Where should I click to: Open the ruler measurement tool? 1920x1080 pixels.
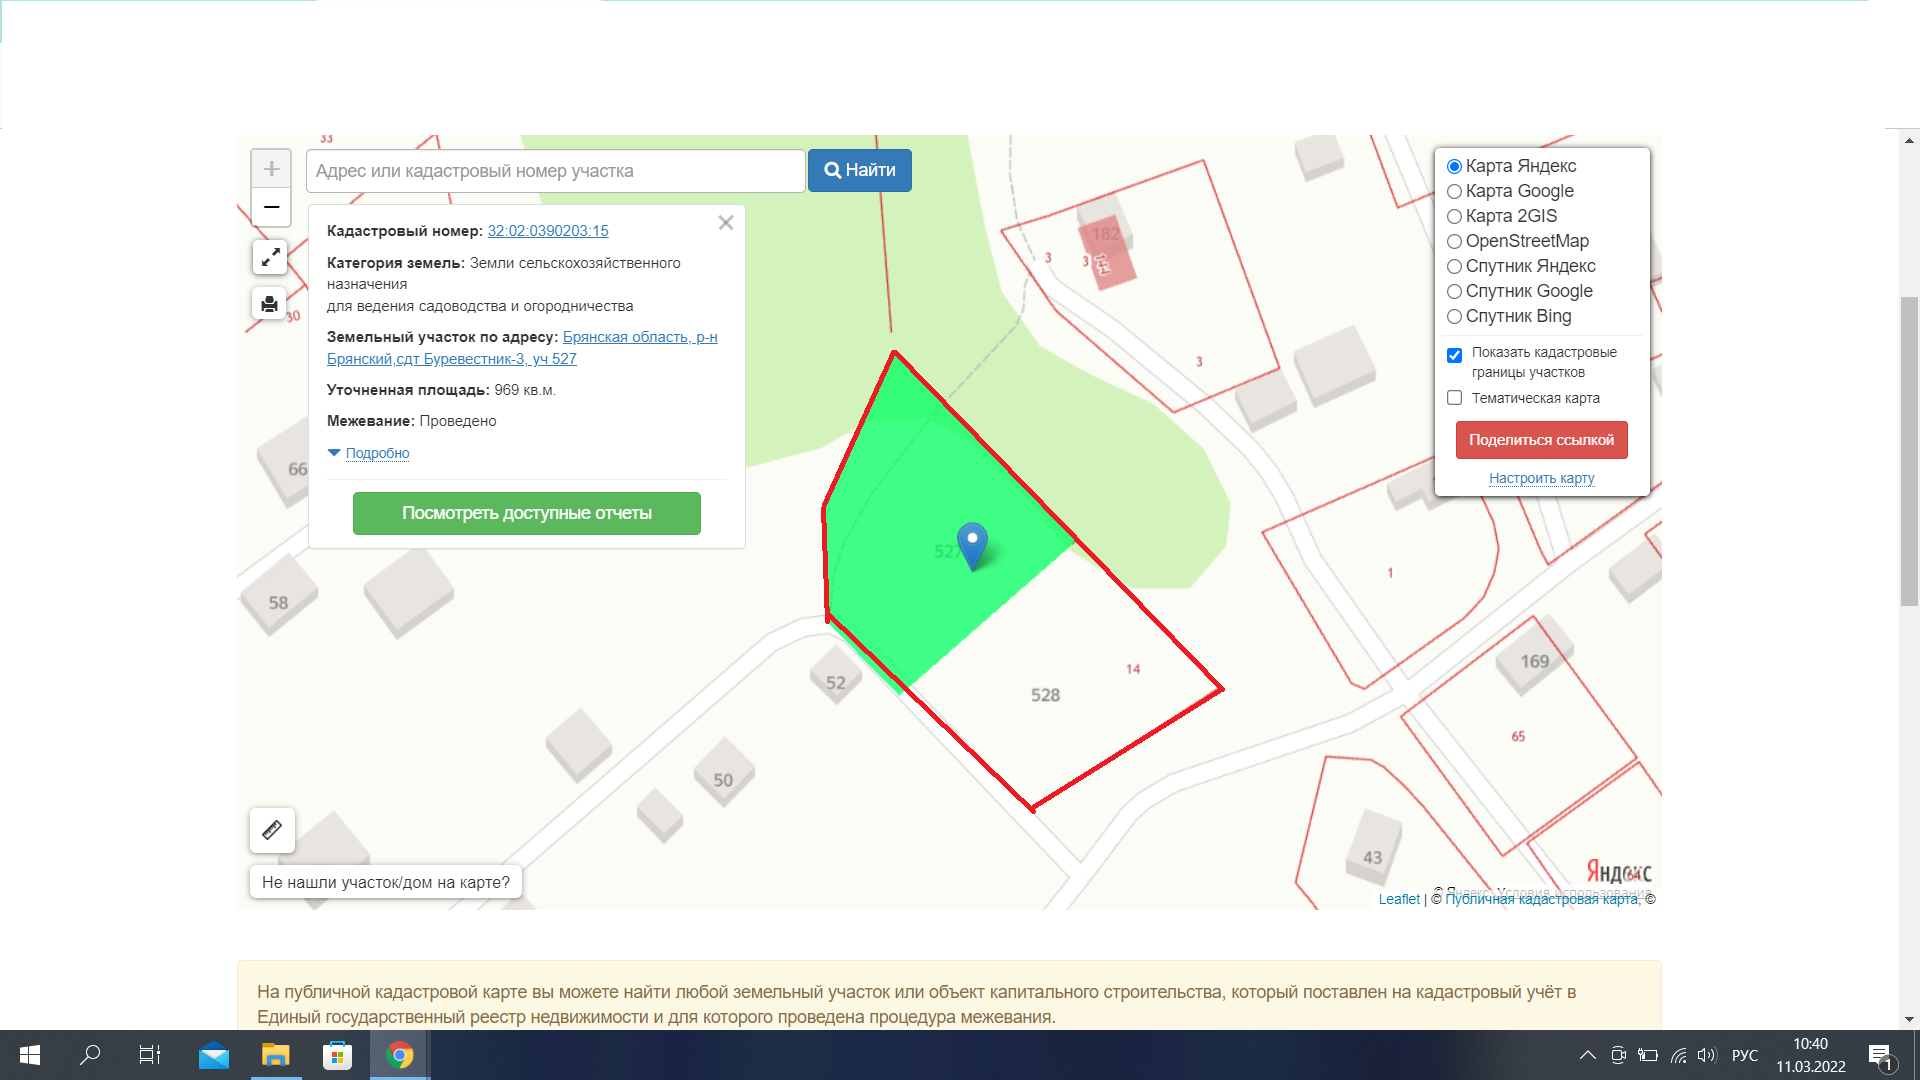(272, 830)
